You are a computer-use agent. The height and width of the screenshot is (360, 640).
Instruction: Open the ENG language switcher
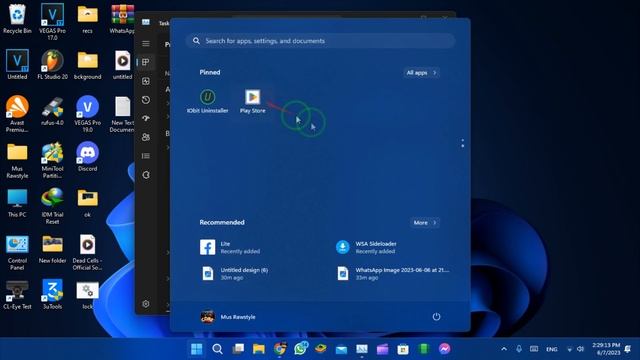pos(552,349)
